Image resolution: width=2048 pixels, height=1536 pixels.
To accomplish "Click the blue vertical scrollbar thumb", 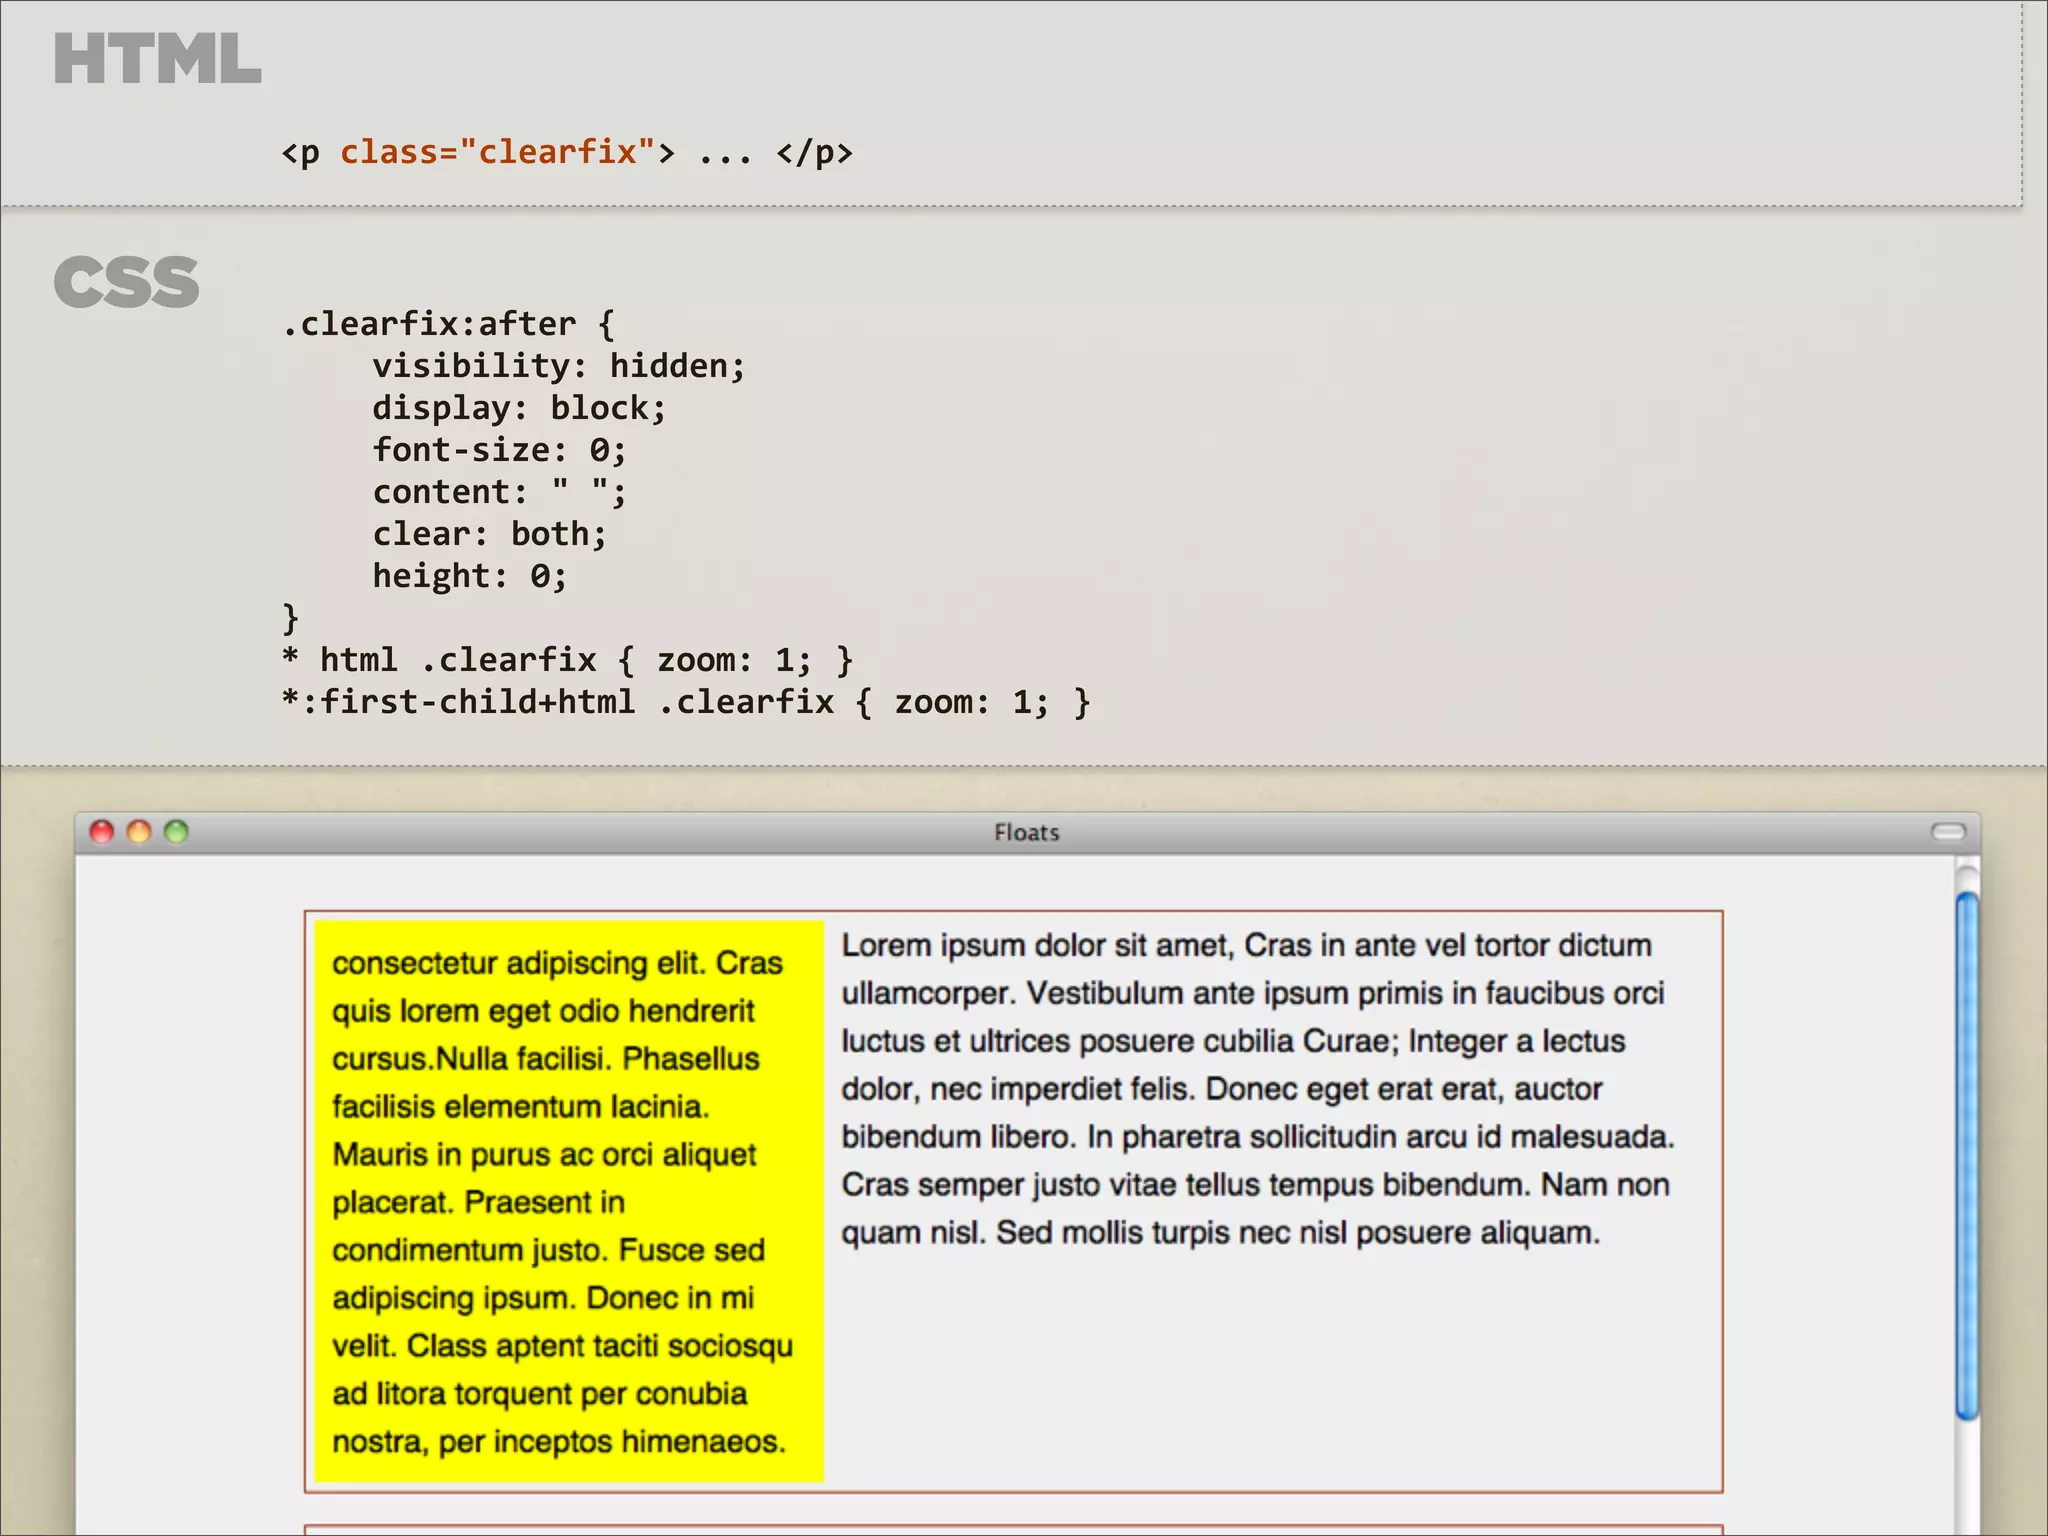I will [1967, 1155].
